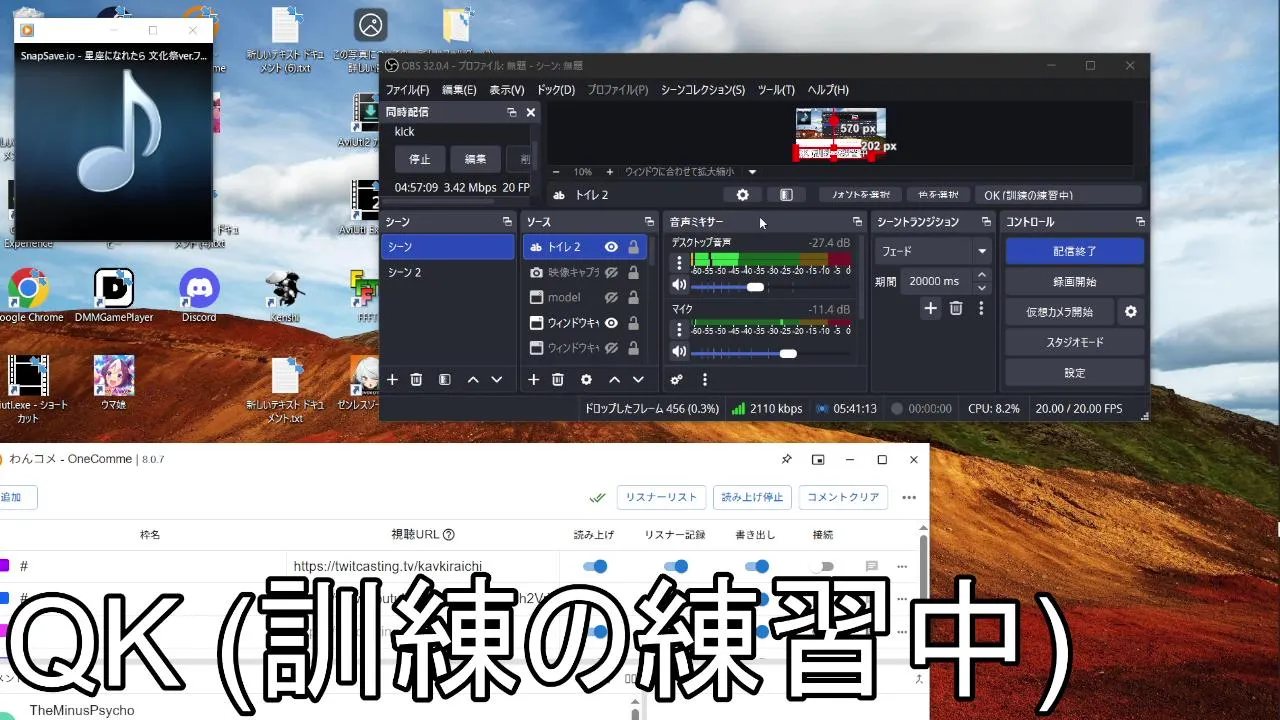Remove selected source with trash icon
The height and width of the screenshot is (720, 1280).
click(558, 380)
